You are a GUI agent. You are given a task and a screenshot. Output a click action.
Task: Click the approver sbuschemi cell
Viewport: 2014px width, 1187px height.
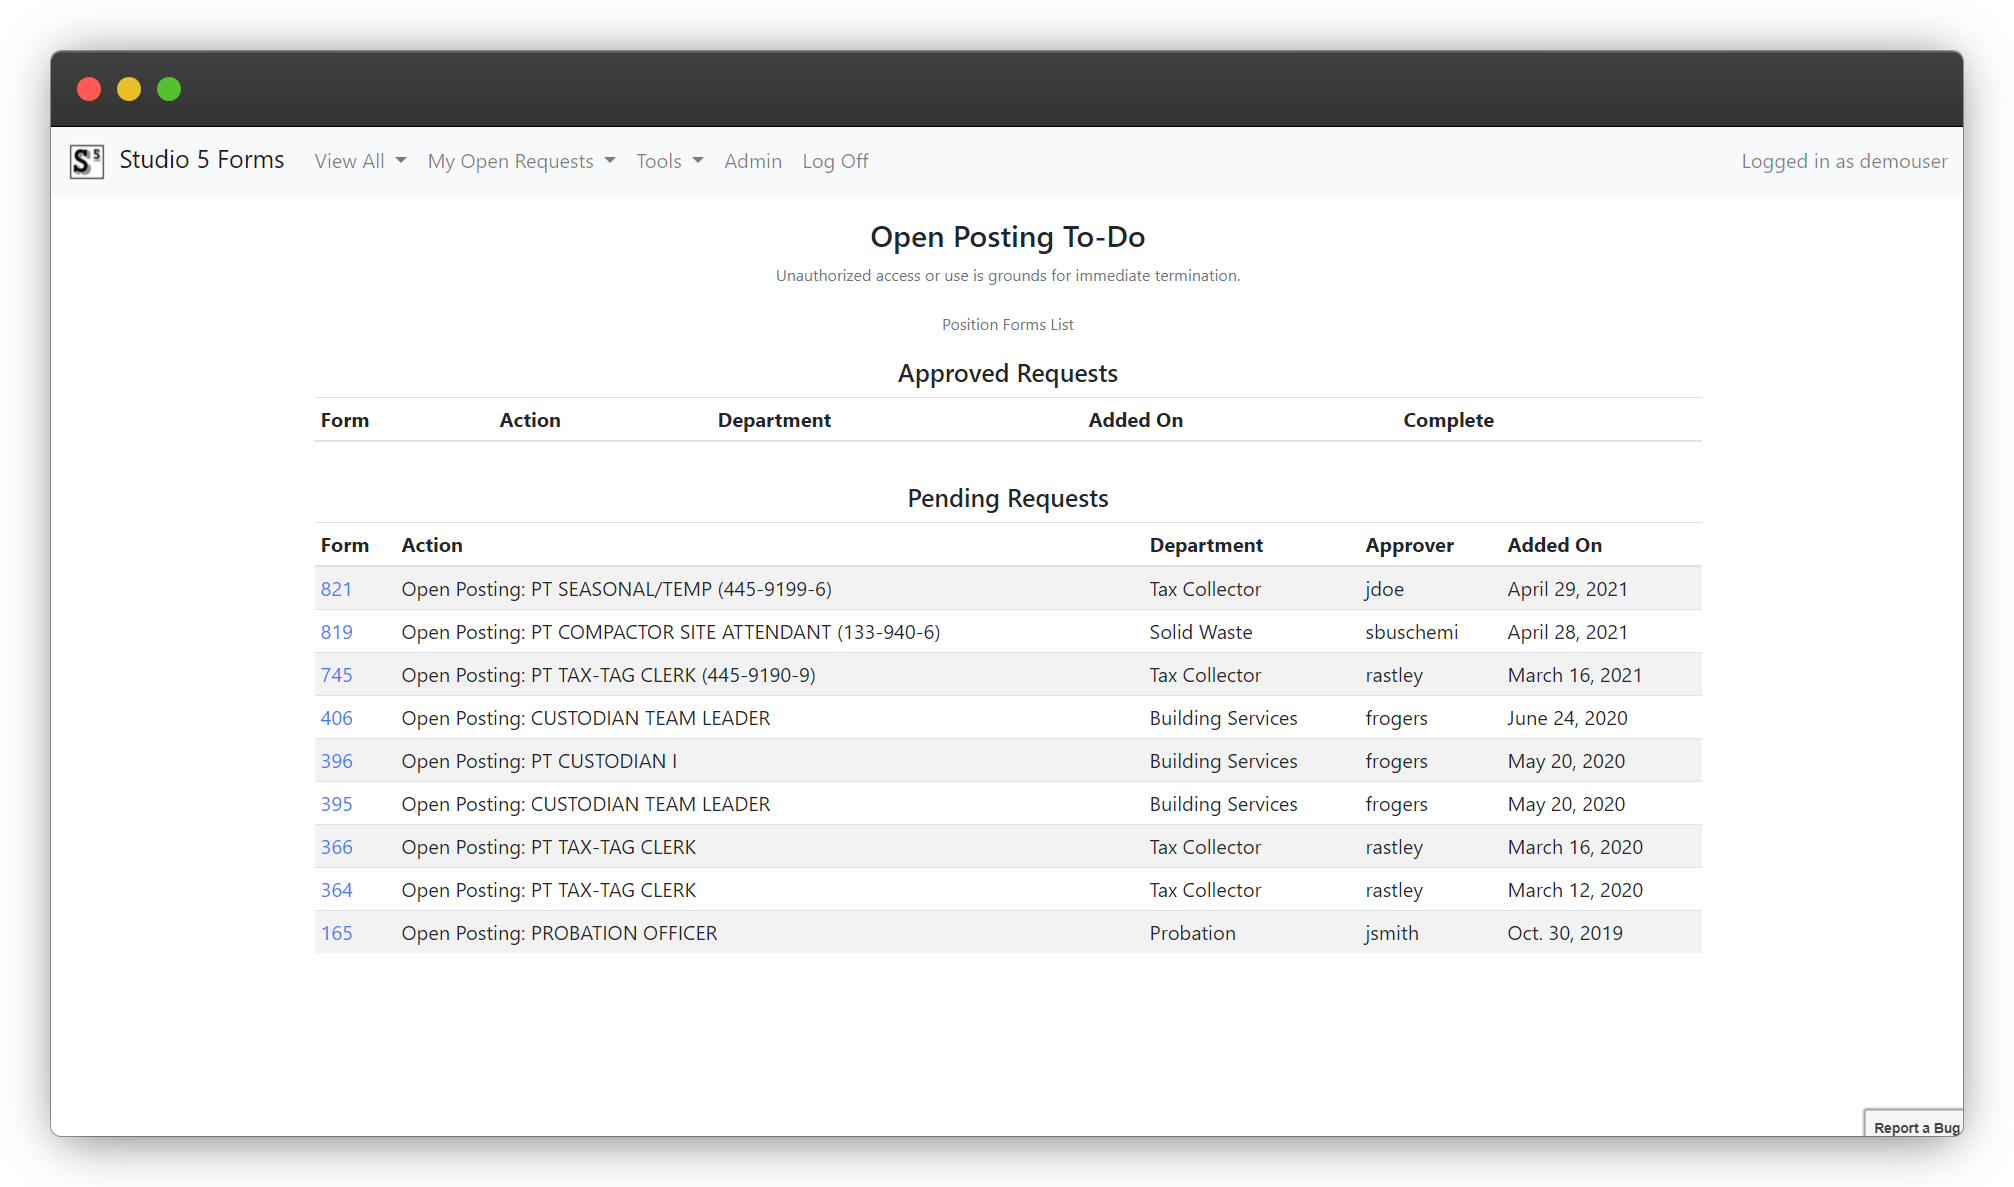coord(1411,632)
